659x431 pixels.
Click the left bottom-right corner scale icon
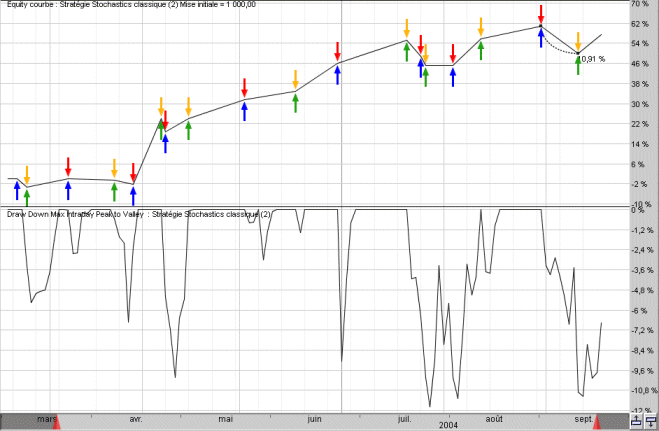click(636, 422)
